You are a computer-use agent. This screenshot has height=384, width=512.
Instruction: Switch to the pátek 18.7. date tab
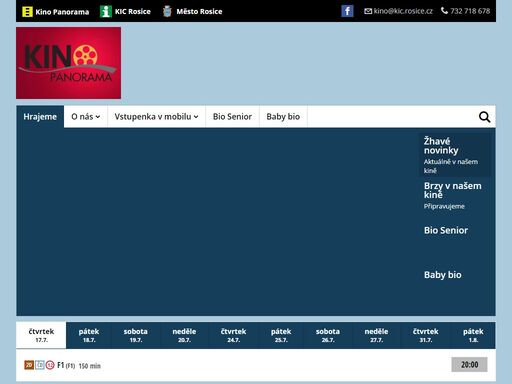89,335
